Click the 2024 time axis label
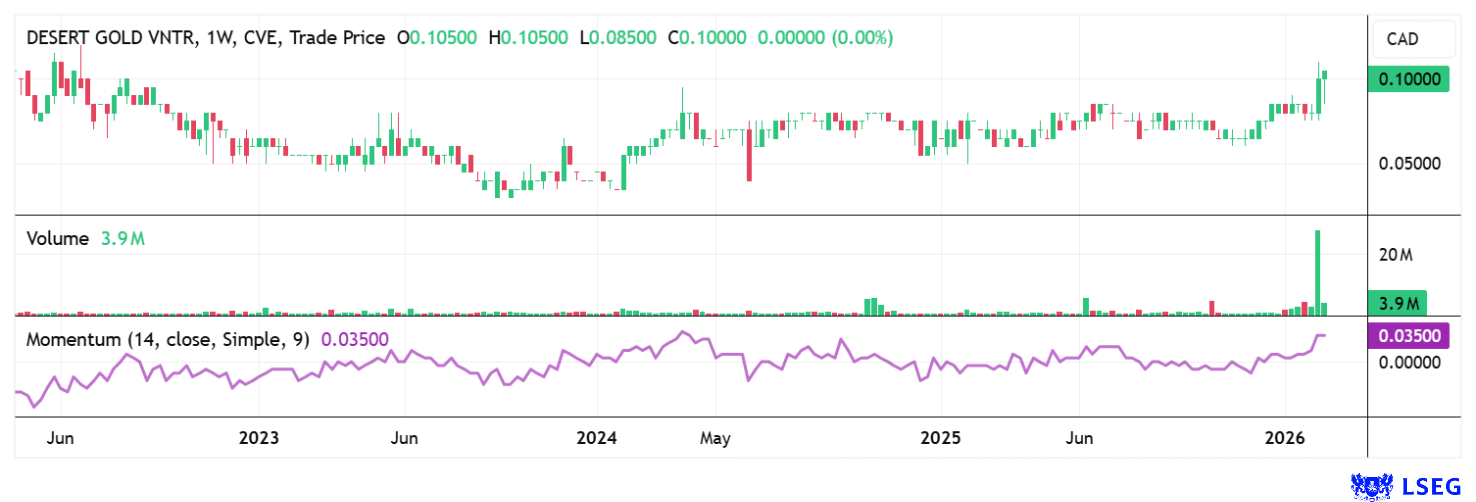Viewport: 1476px width, 502px height. tap(596, 438)
